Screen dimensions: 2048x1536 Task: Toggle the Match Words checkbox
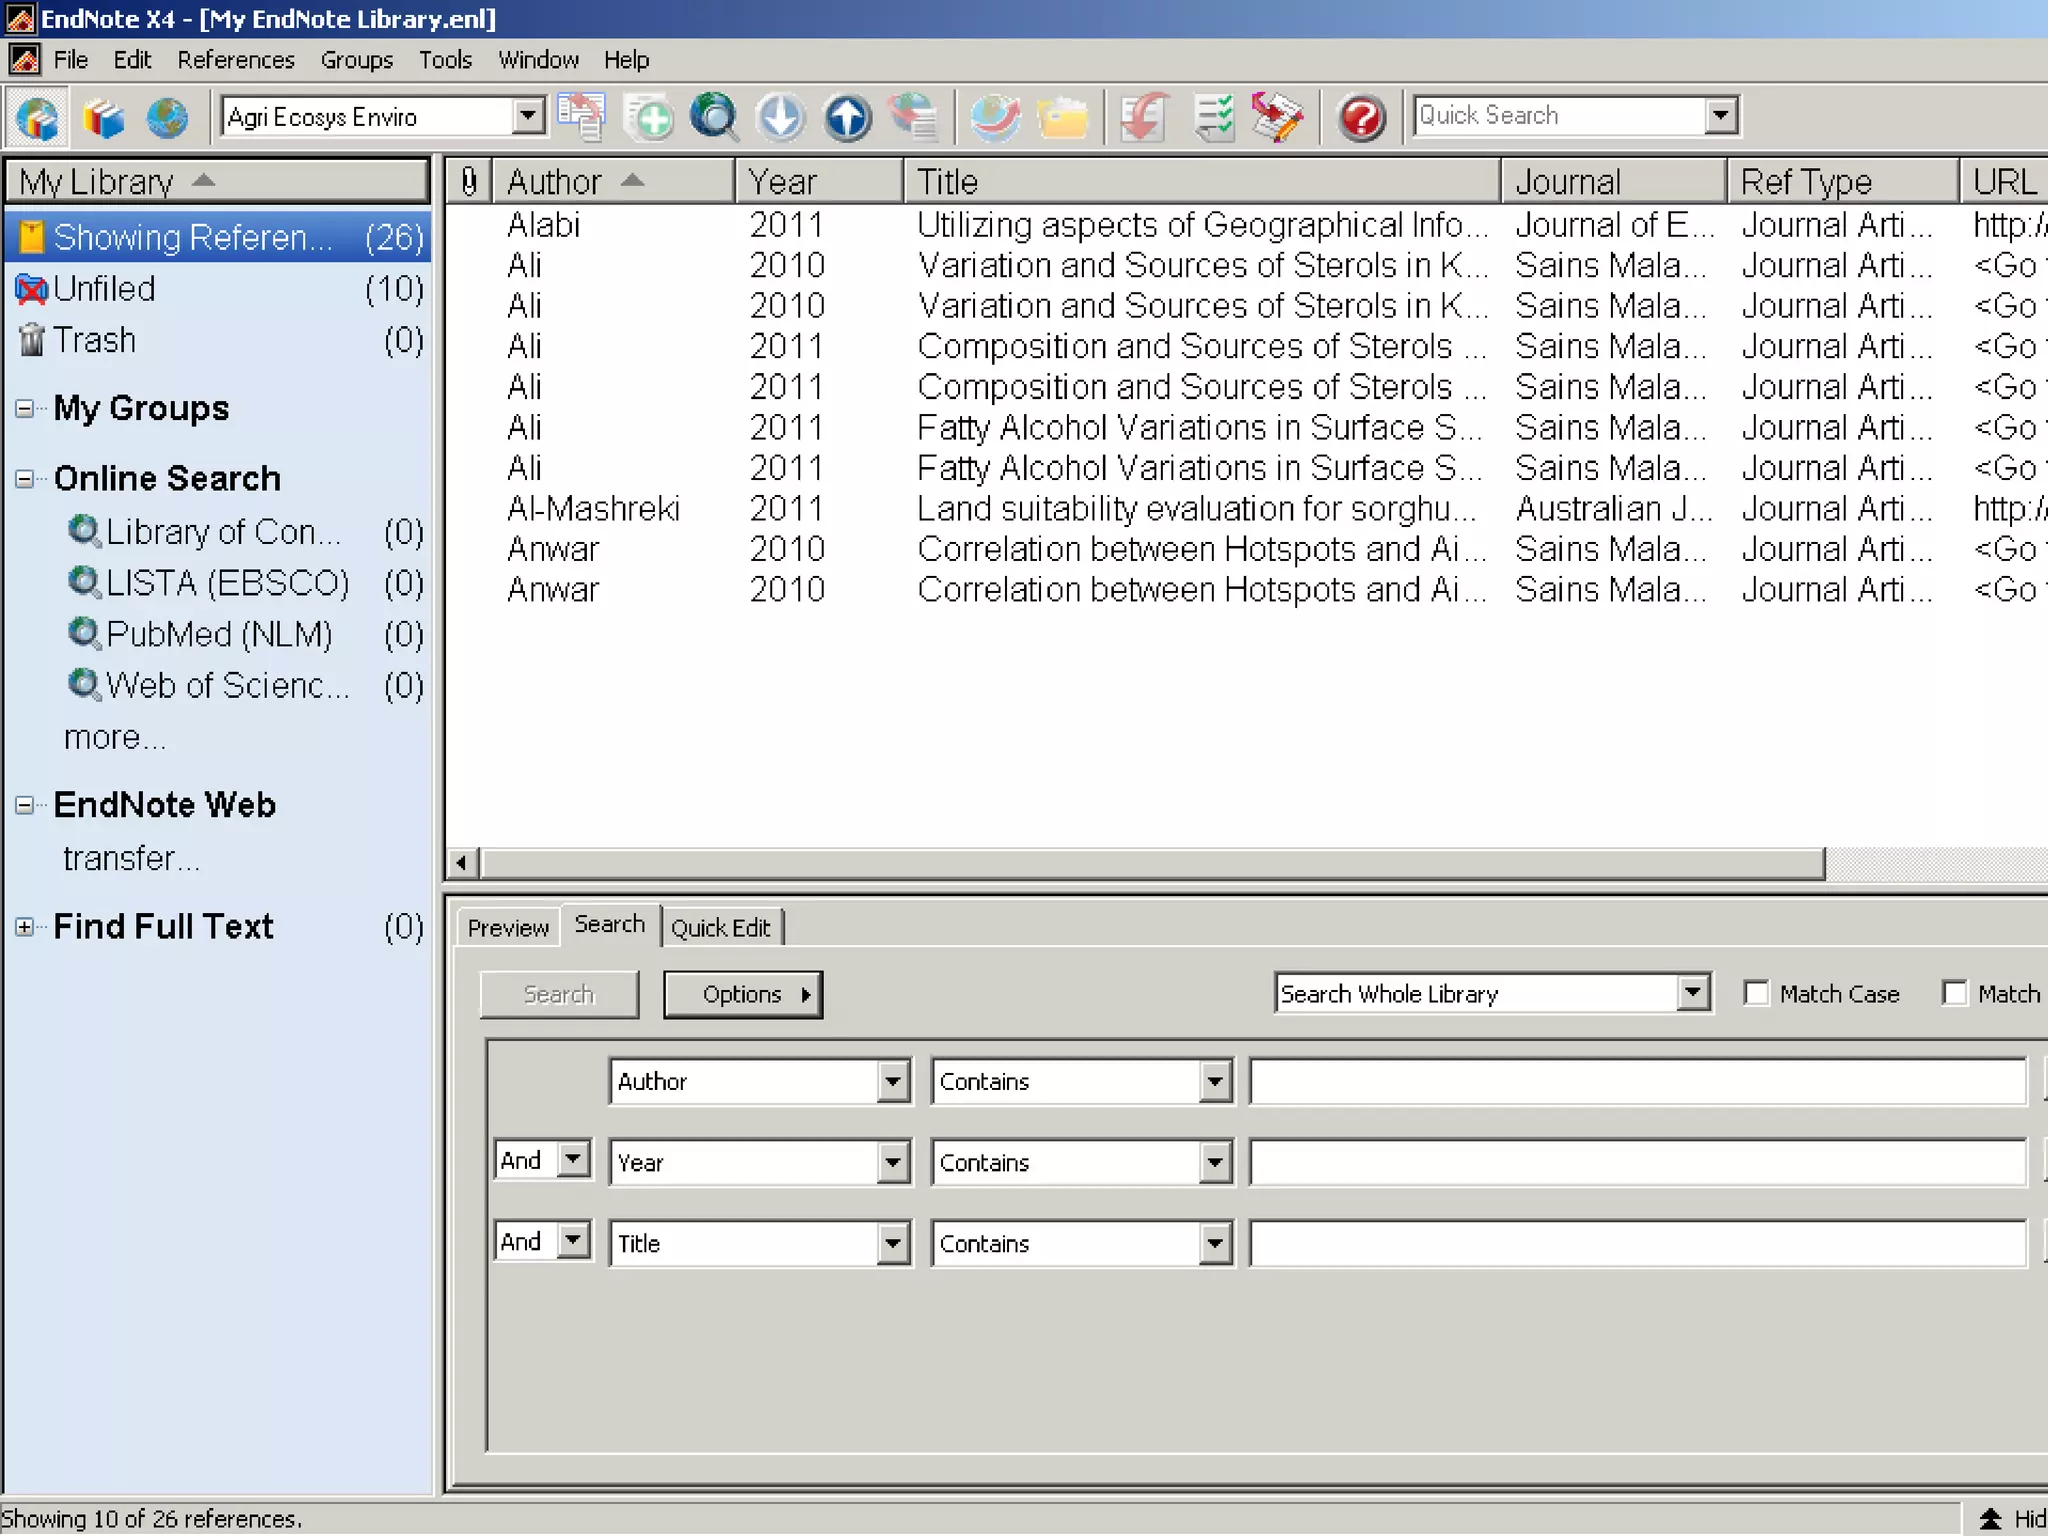tap(1954, 993)
